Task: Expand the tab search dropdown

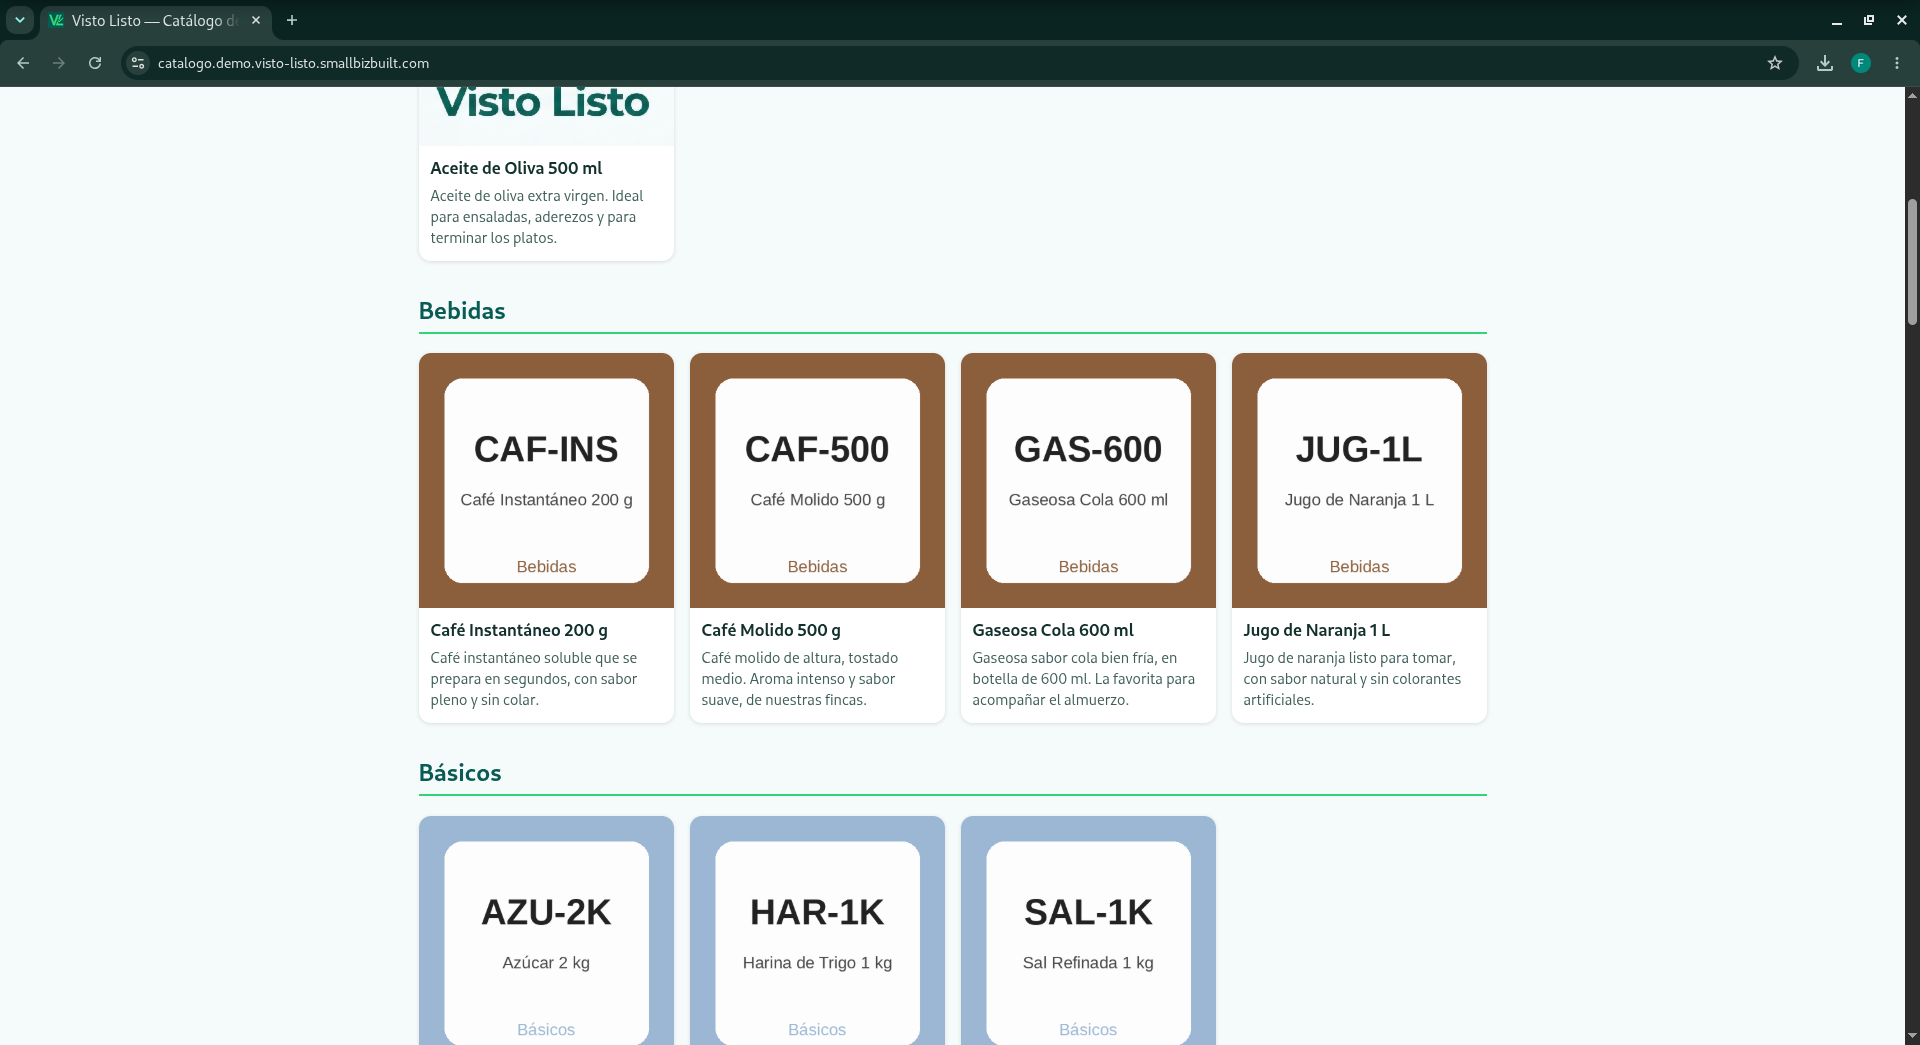Action: (x=20, y=20)
